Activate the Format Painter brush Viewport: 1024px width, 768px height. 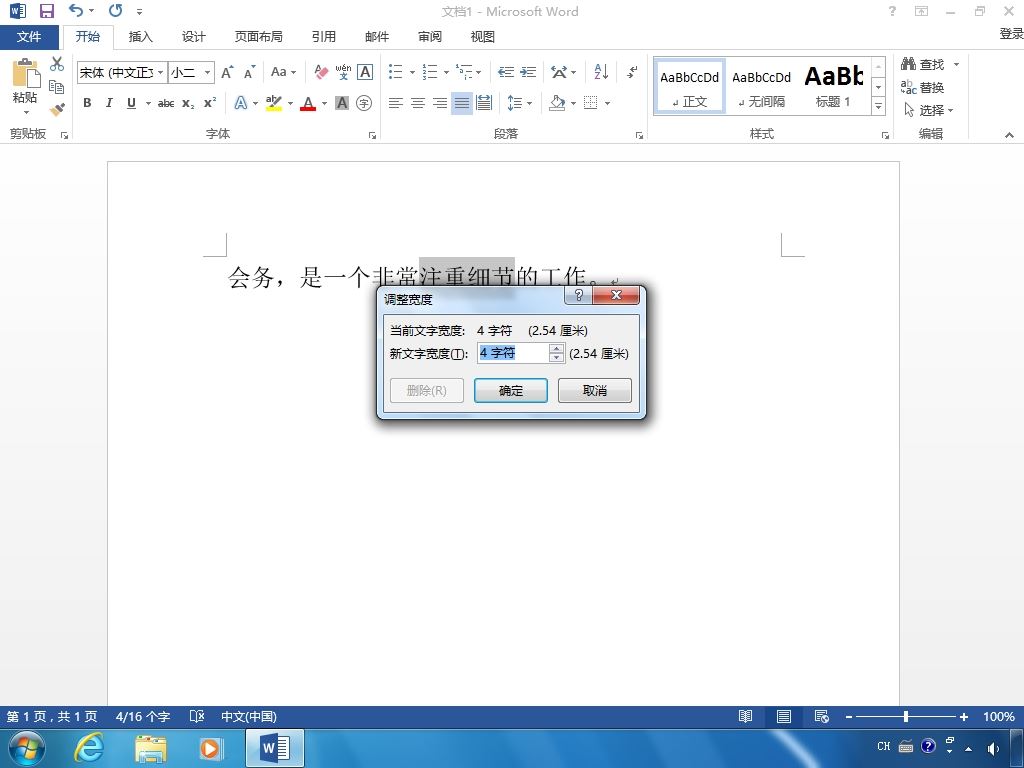pos(57,109)
